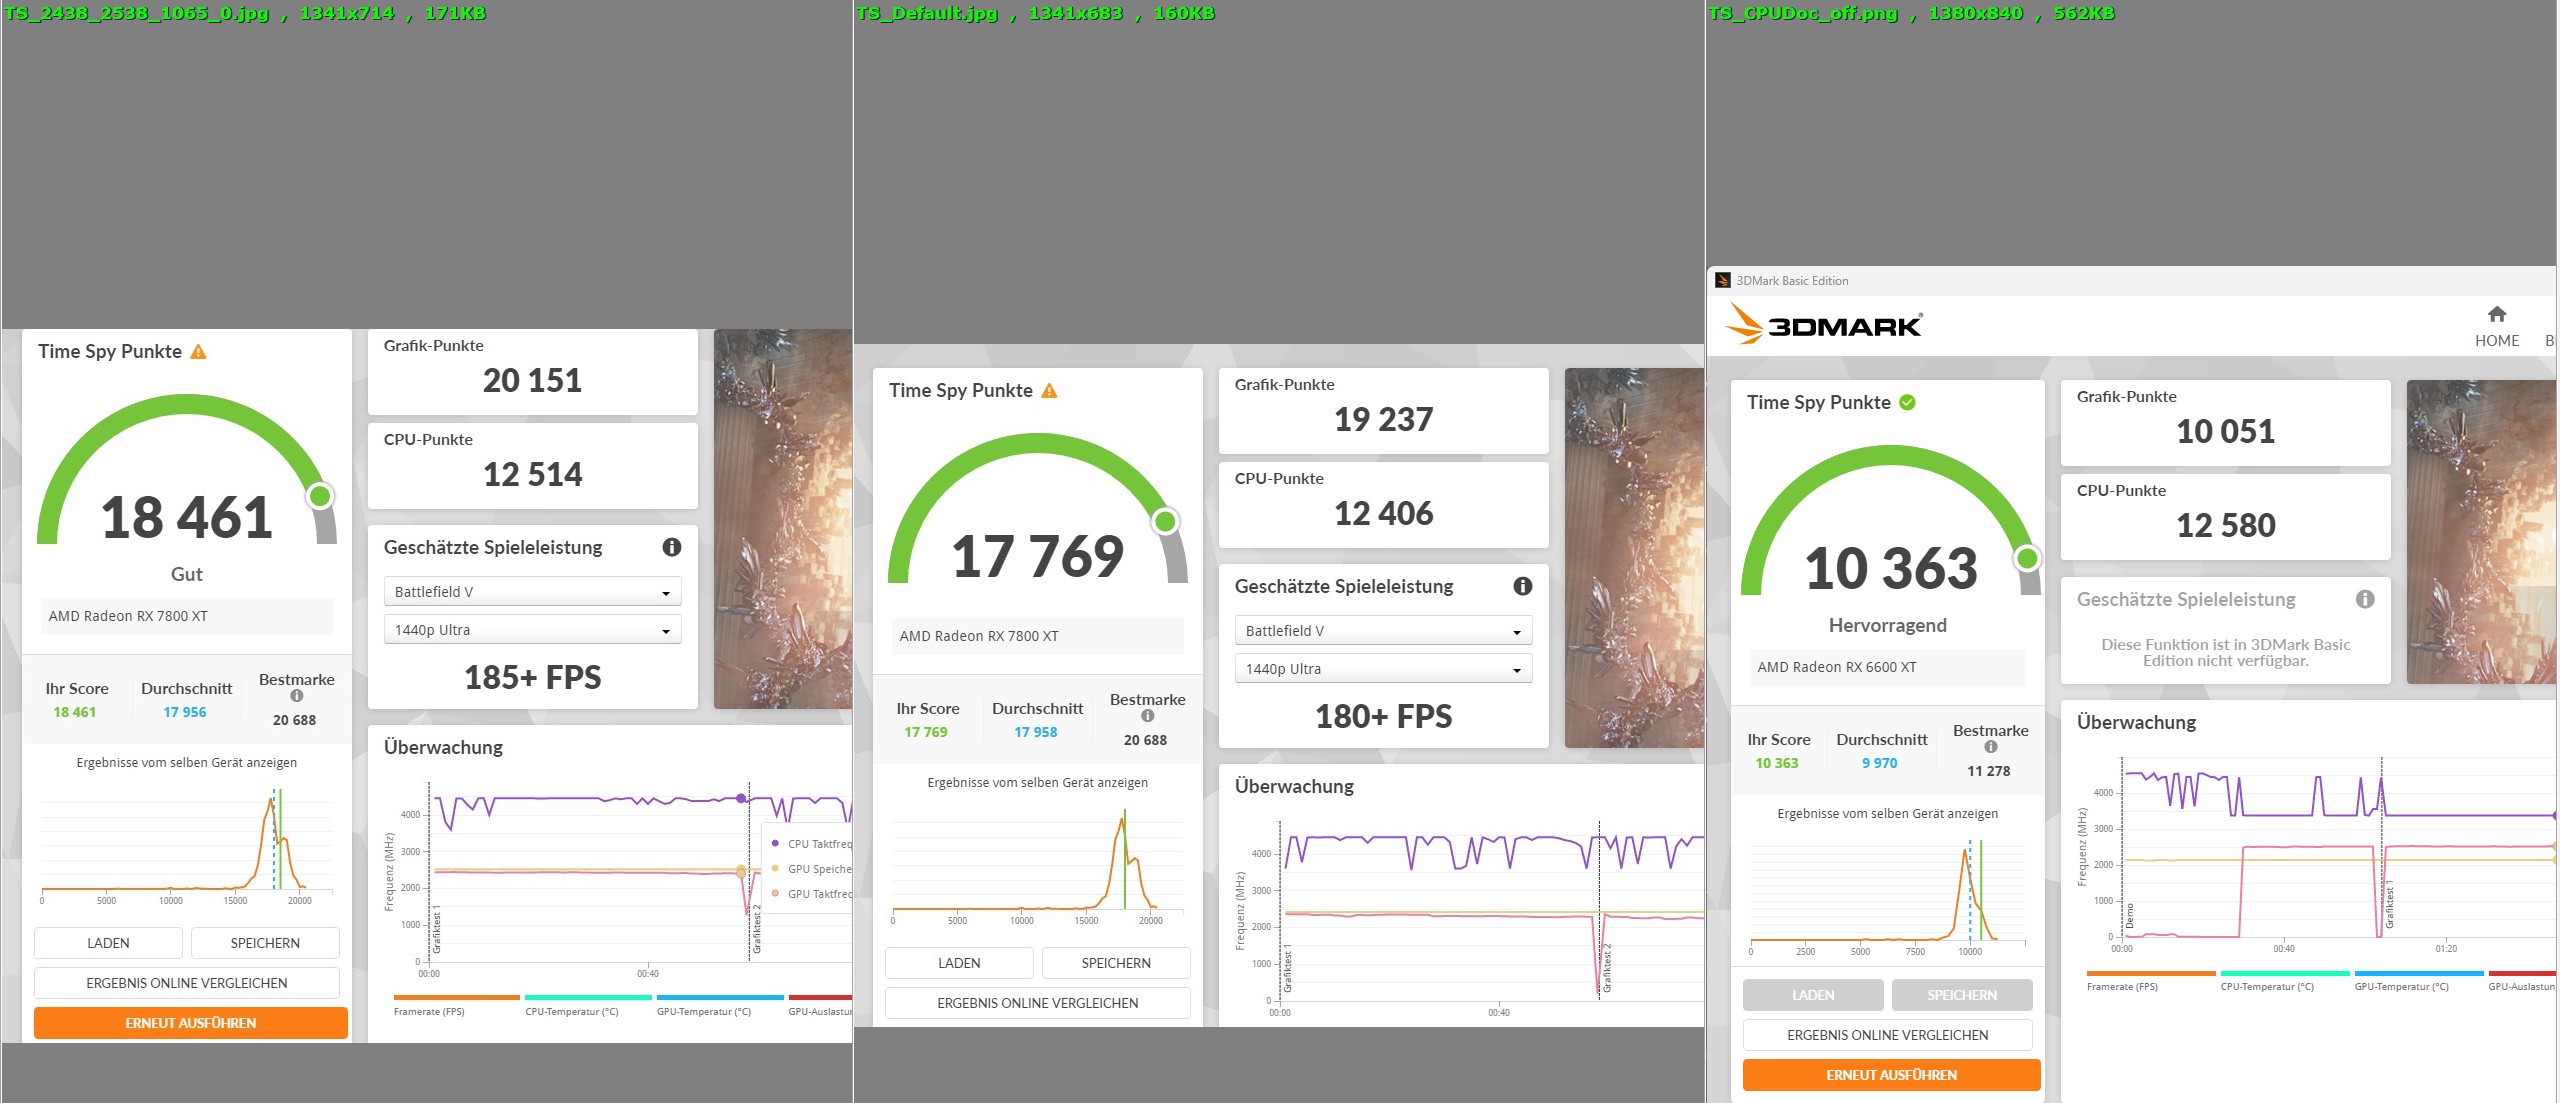The width and height of the screenshot is (2560, 1103).
Task: Open 'Ergebnisse vom selben Gerät anzeigen' in the 18 461 result
Action: (187, 762)
